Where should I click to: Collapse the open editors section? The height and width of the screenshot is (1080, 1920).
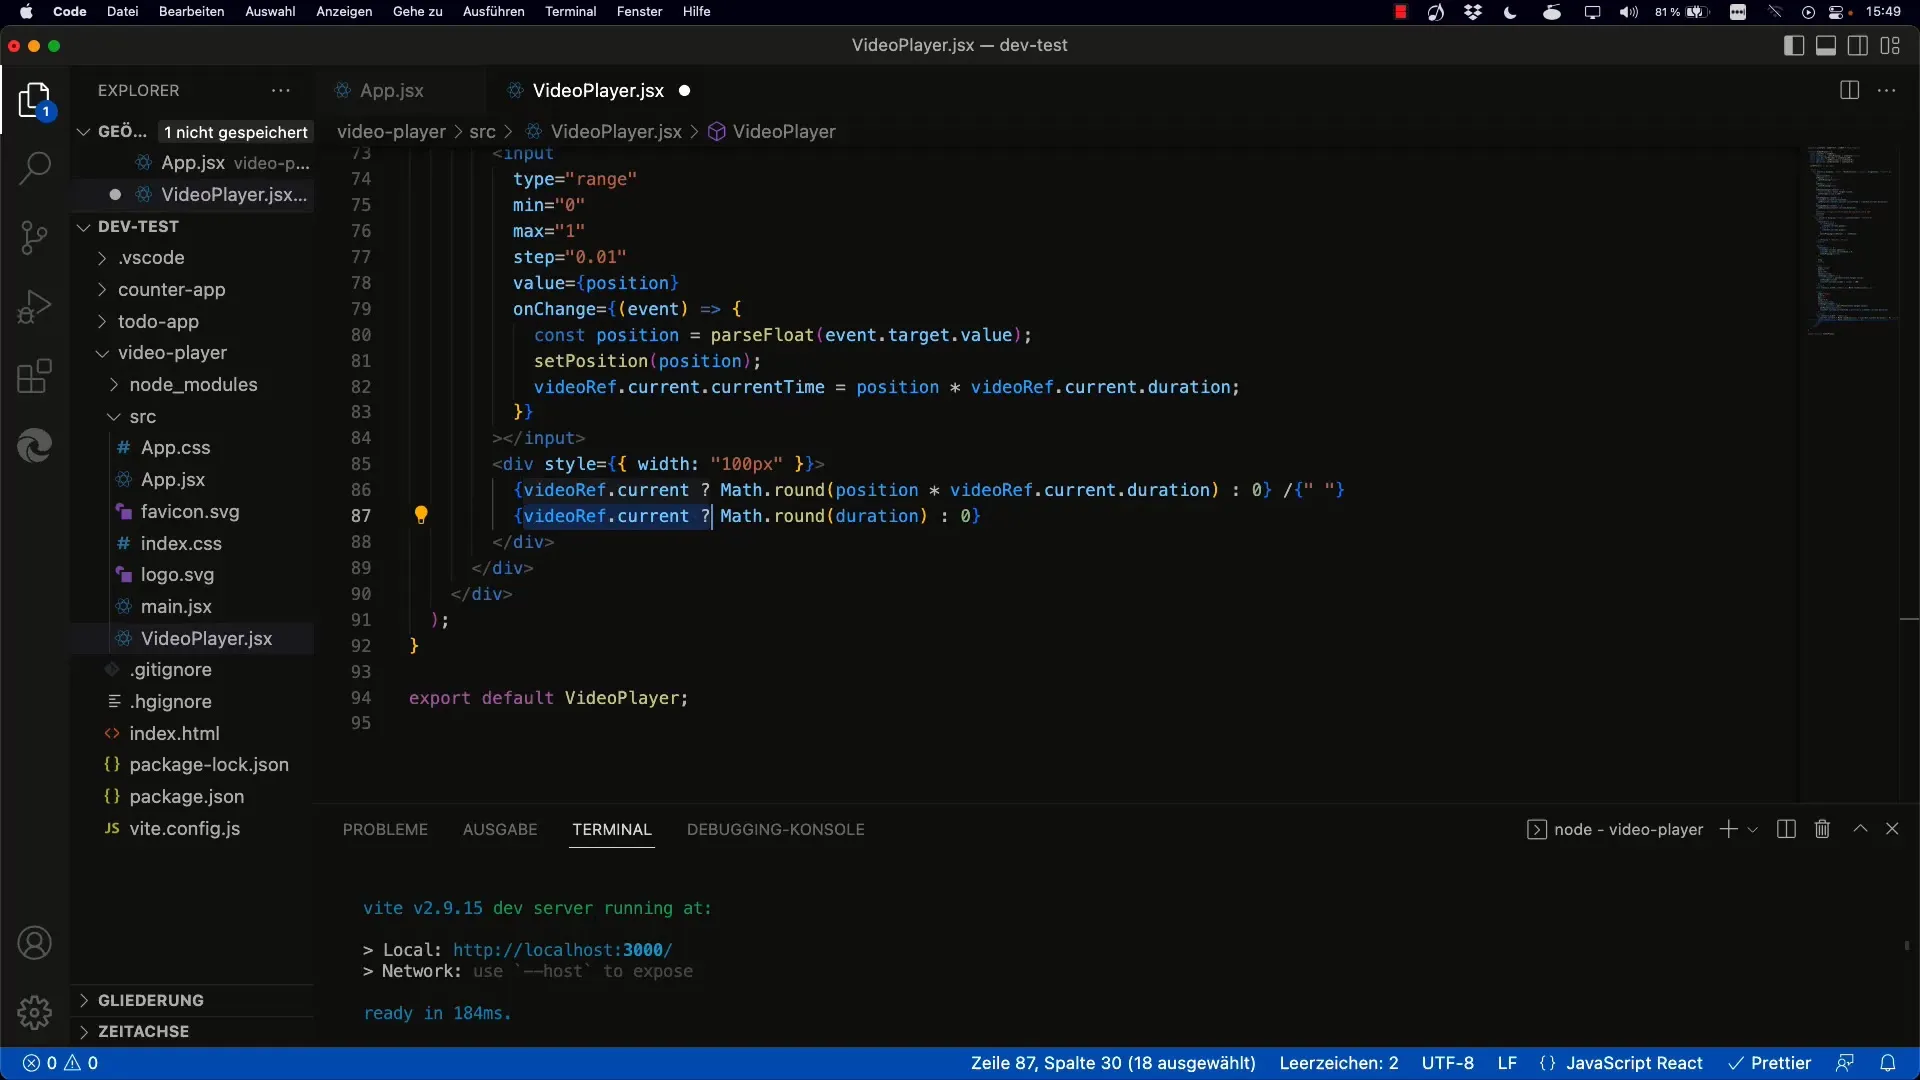point(84,132)
